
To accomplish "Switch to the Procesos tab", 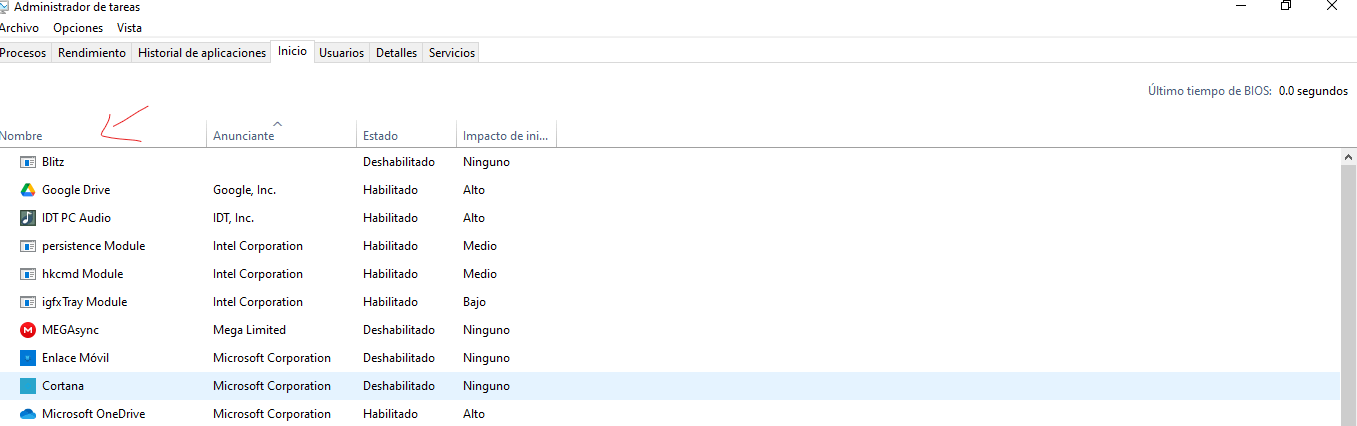I will point(24,53).
